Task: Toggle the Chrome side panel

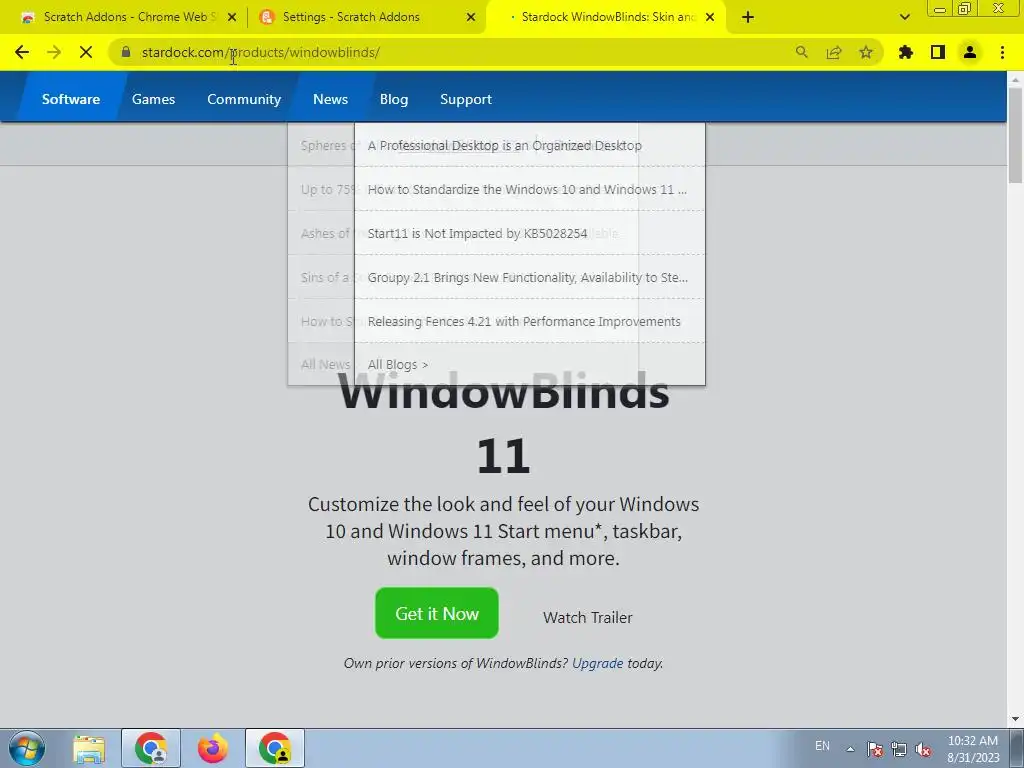Action: pos(938,52)
